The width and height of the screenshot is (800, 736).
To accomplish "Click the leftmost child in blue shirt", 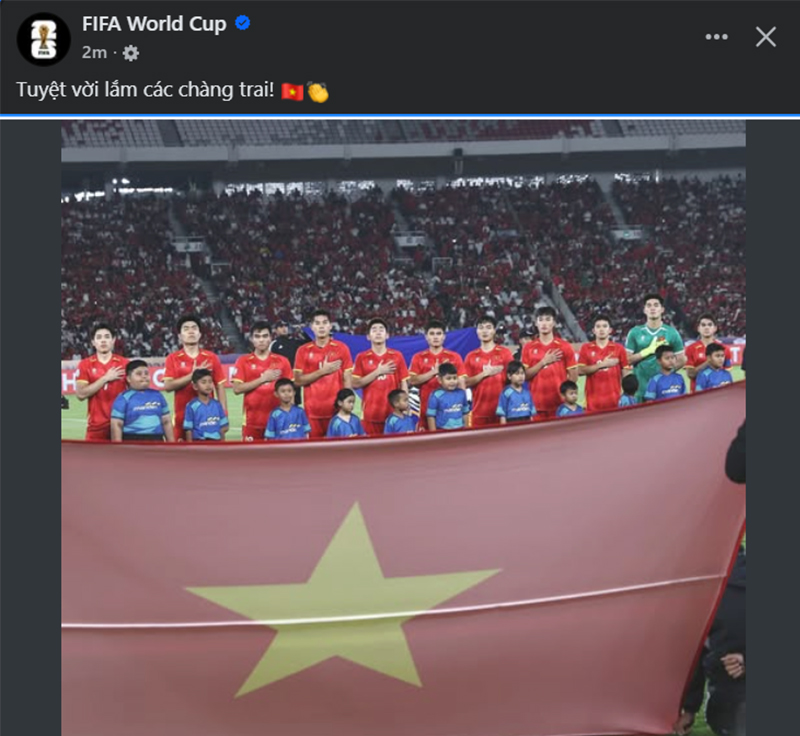I will click(141, 401).
